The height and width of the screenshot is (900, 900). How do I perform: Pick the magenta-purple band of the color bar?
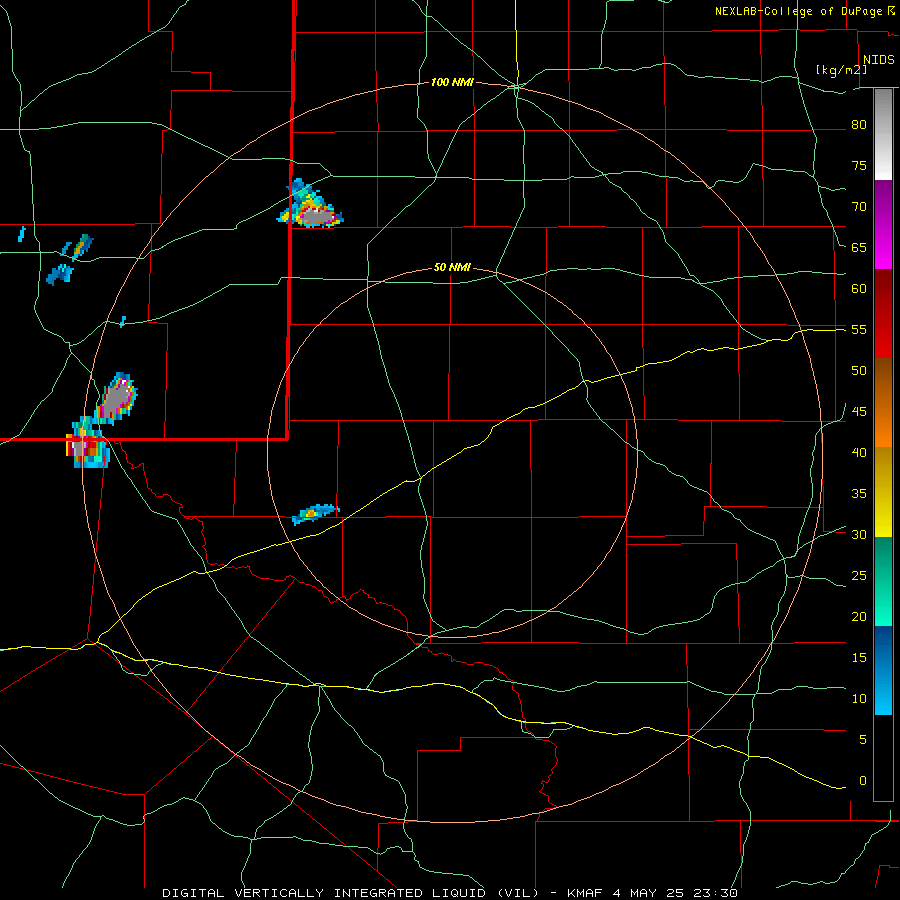tap(883, 224)
